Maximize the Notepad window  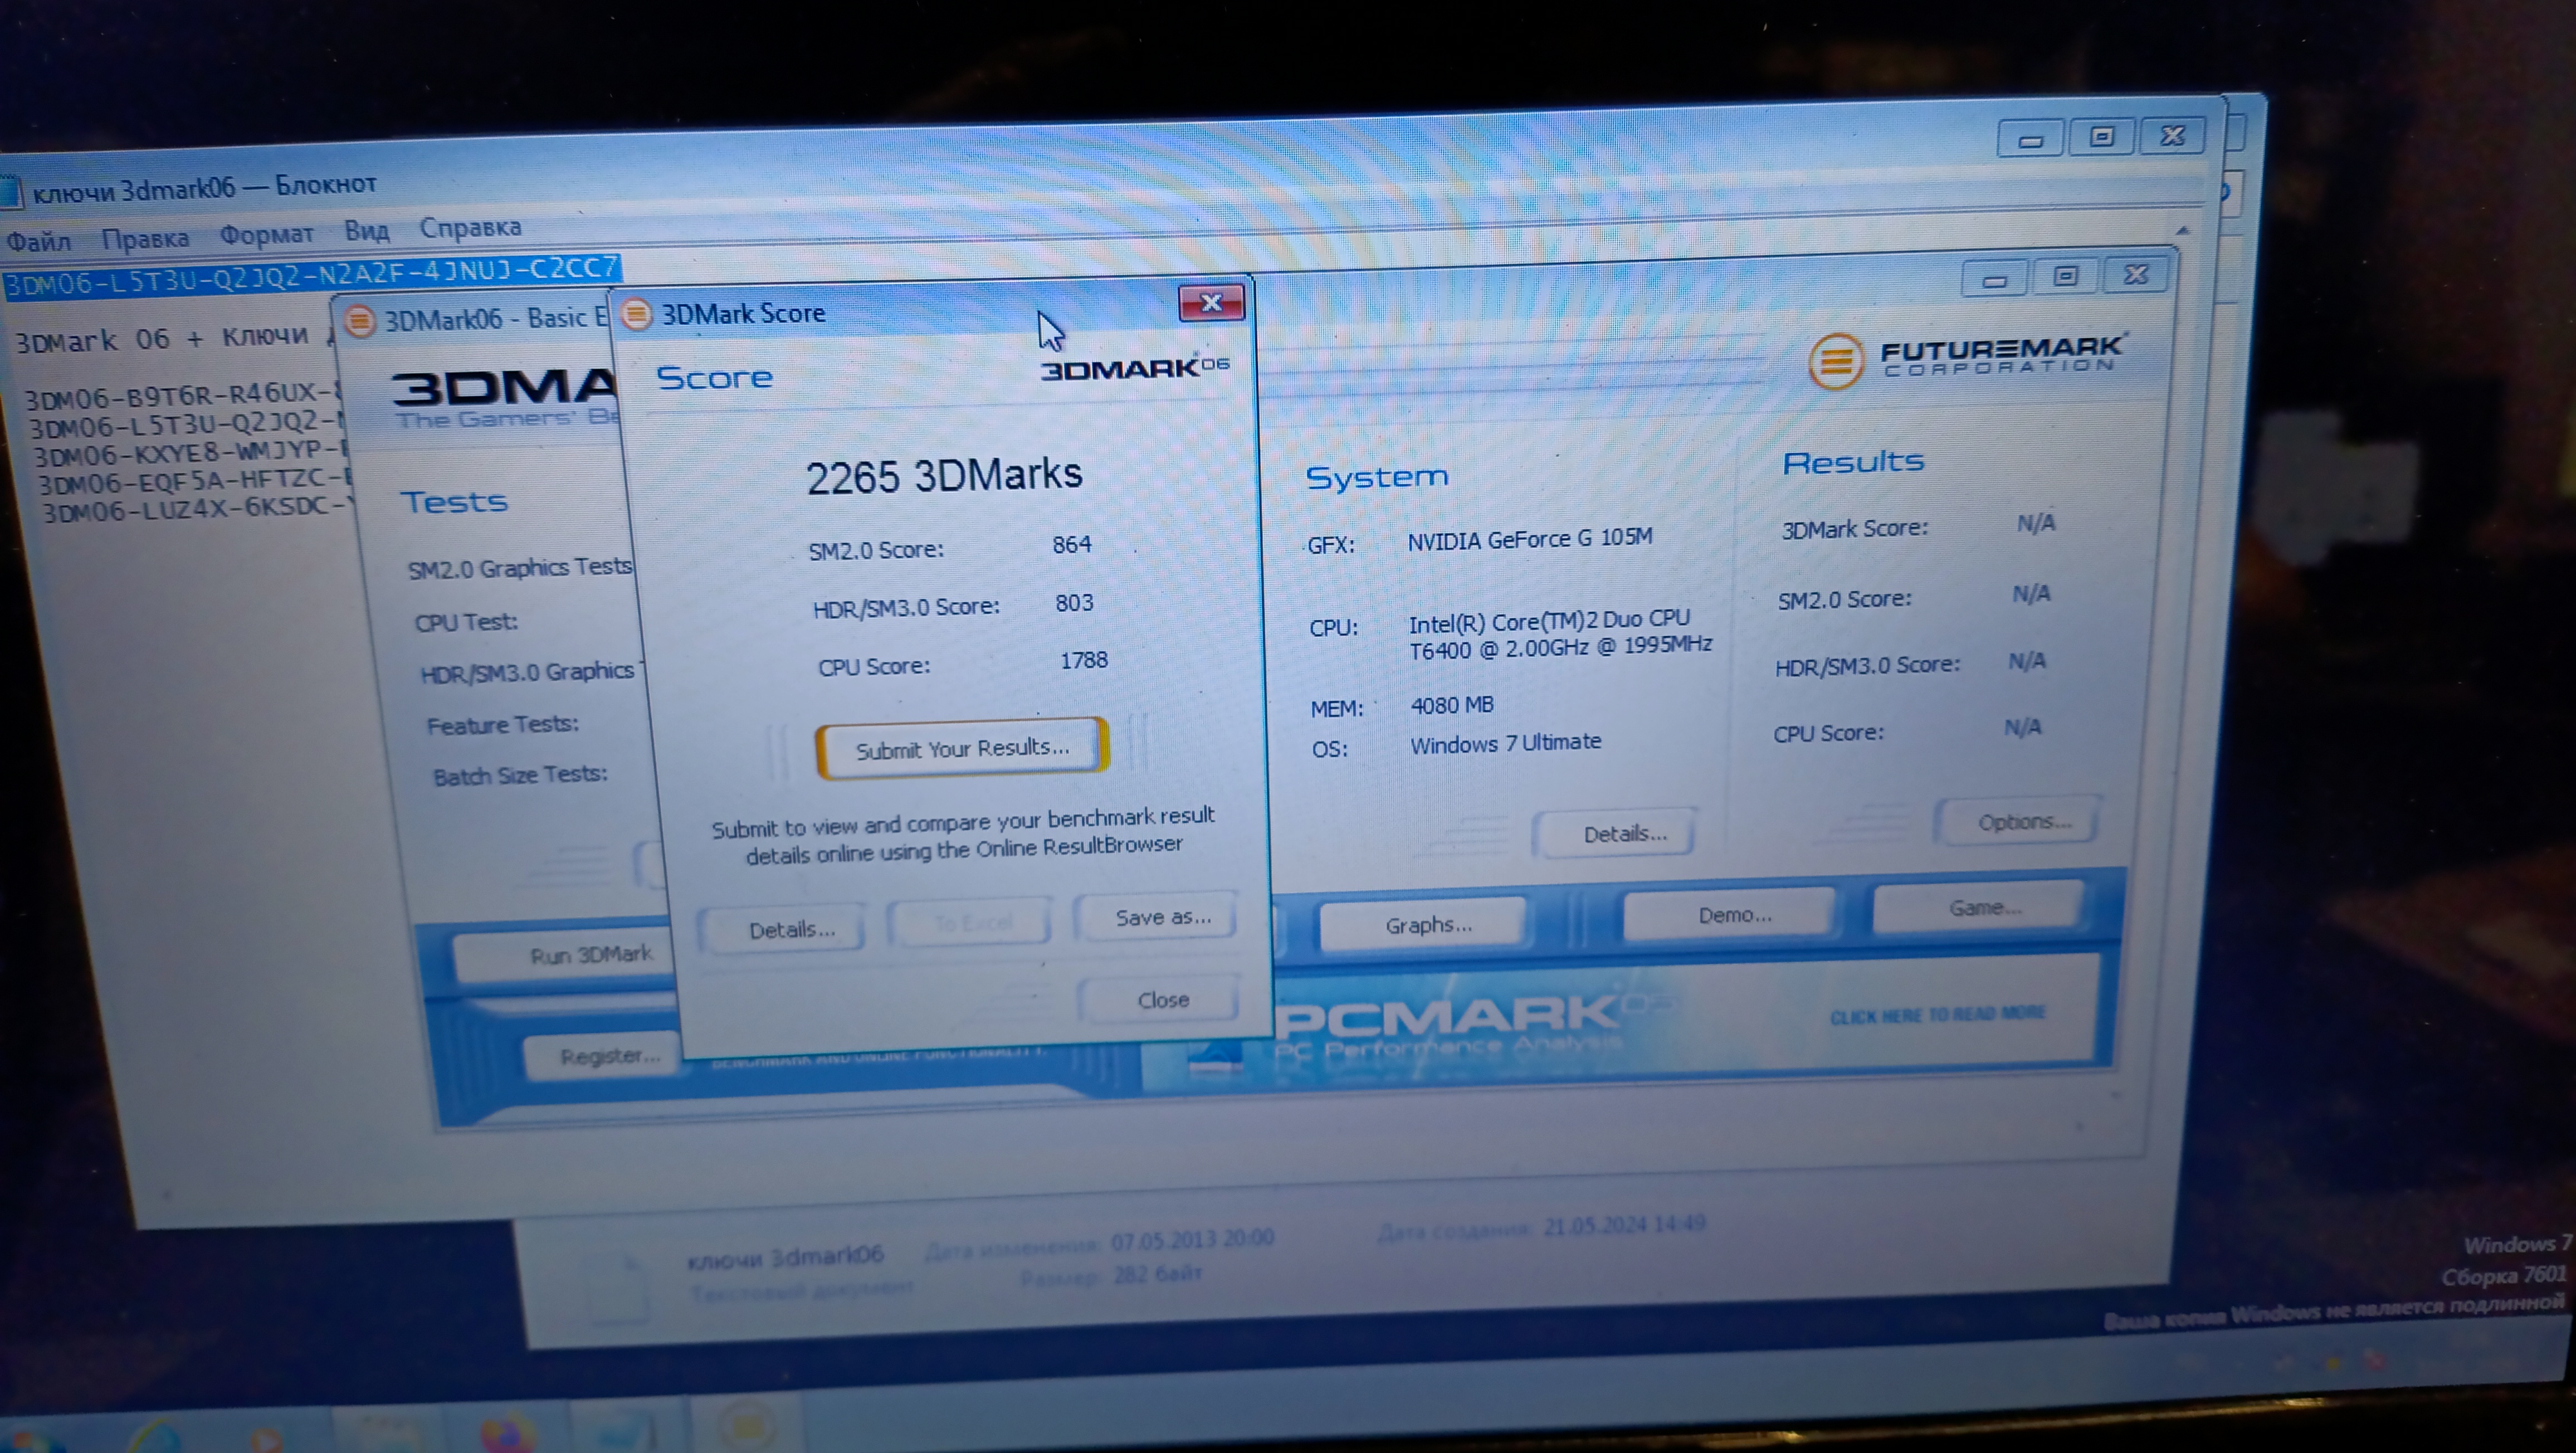[2101, 137]
